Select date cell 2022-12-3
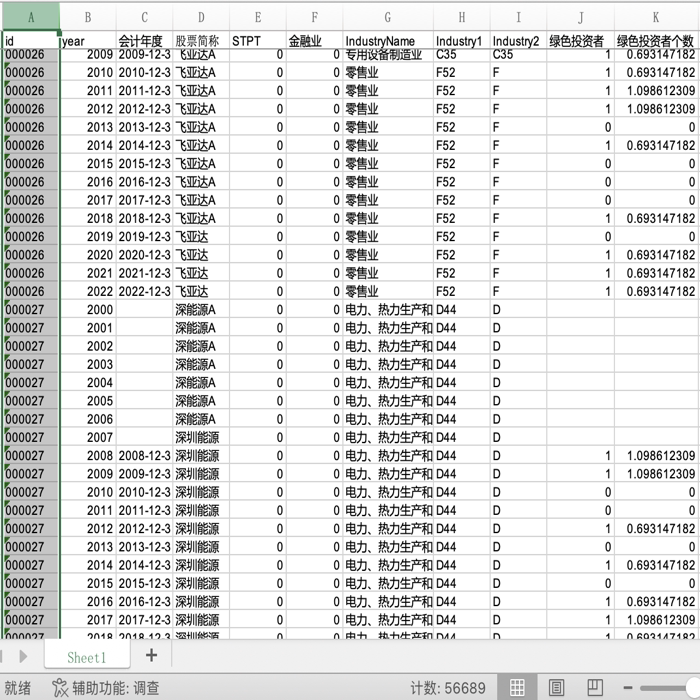 pyautogui.click(x=144, y=292)
